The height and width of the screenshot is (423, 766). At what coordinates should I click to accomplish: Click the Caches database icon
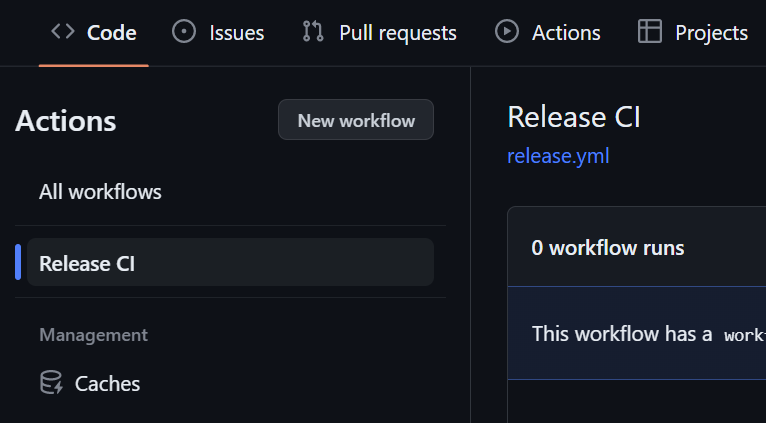click(x=51, y=382)
